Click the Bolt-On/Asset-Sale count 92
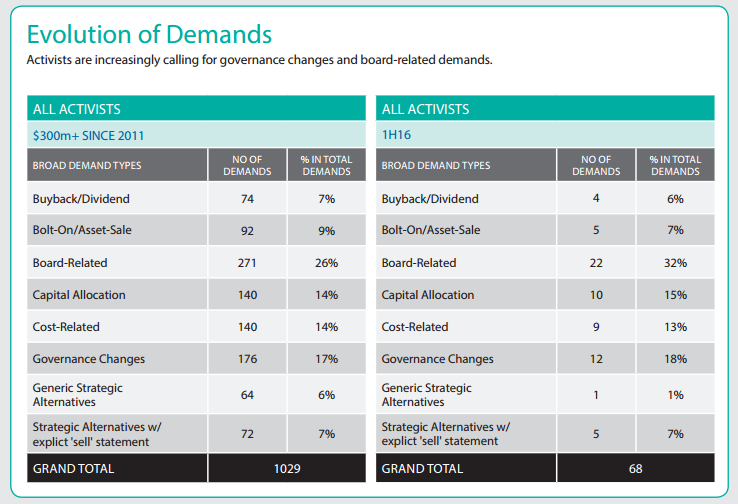 coord(247,231)
